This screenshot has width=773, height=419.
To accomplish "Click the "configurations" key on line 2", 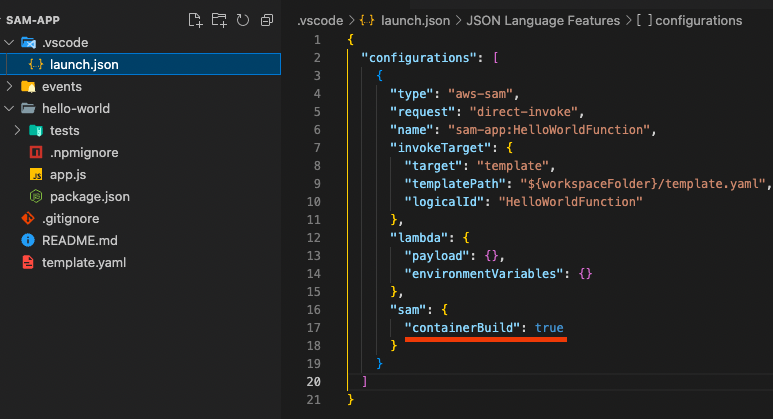I will coord(419,58).
